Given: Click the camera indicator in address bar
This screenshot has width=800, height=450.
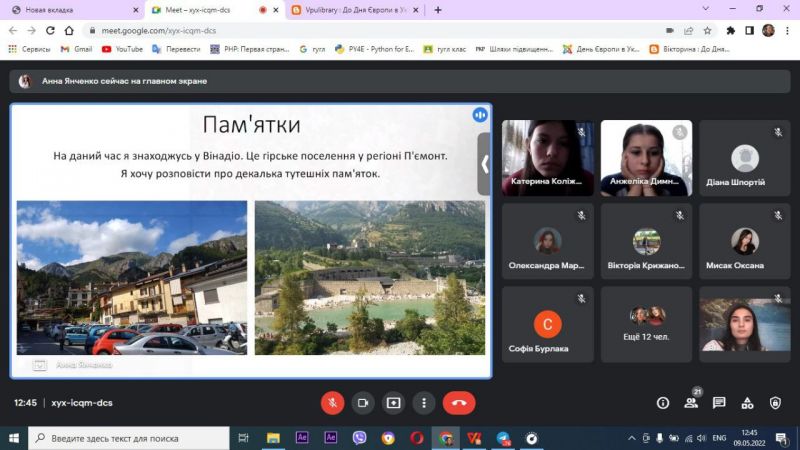Looking at the screenshot, I should [669, 31].
